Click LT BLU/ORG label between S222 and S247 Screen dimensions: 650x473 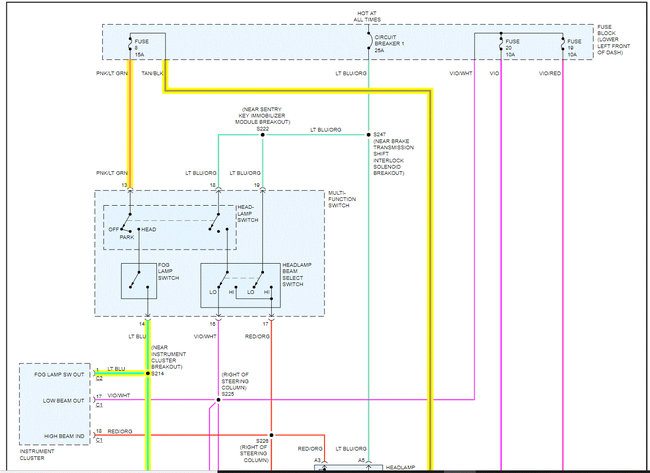325,130
